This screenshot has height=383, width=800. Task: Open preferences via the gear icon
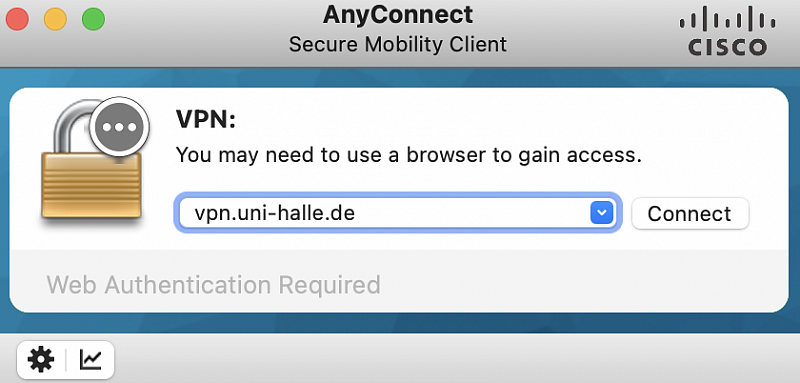tap(41, 360)
